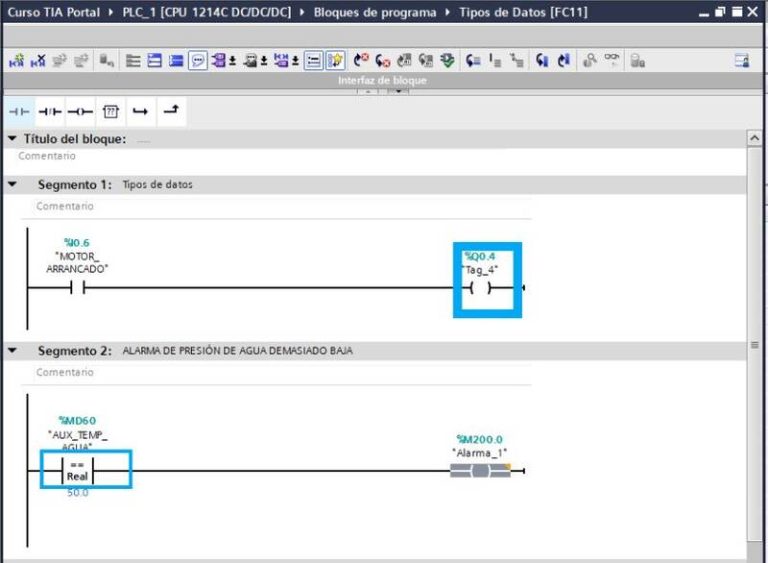Click the far-right panel layout icon
The image size is (768, 563).
tap(742, 61)
